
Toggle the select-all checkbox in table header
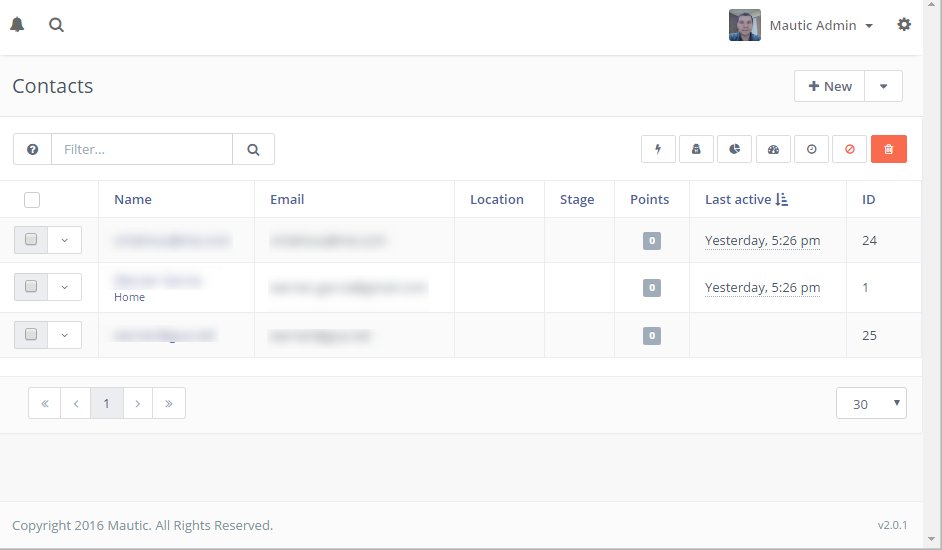click(32, 200)
